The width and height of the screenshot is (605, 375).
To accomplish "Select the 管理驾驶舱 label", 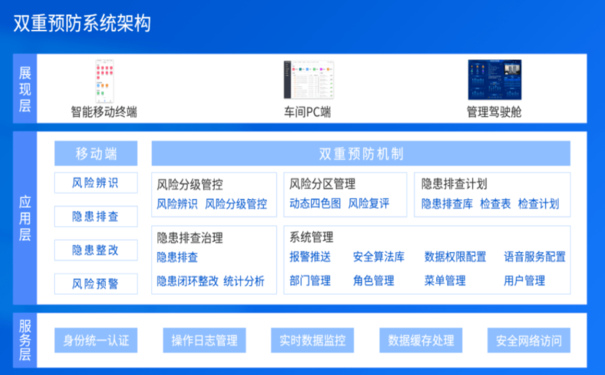I will pos(494,112).
